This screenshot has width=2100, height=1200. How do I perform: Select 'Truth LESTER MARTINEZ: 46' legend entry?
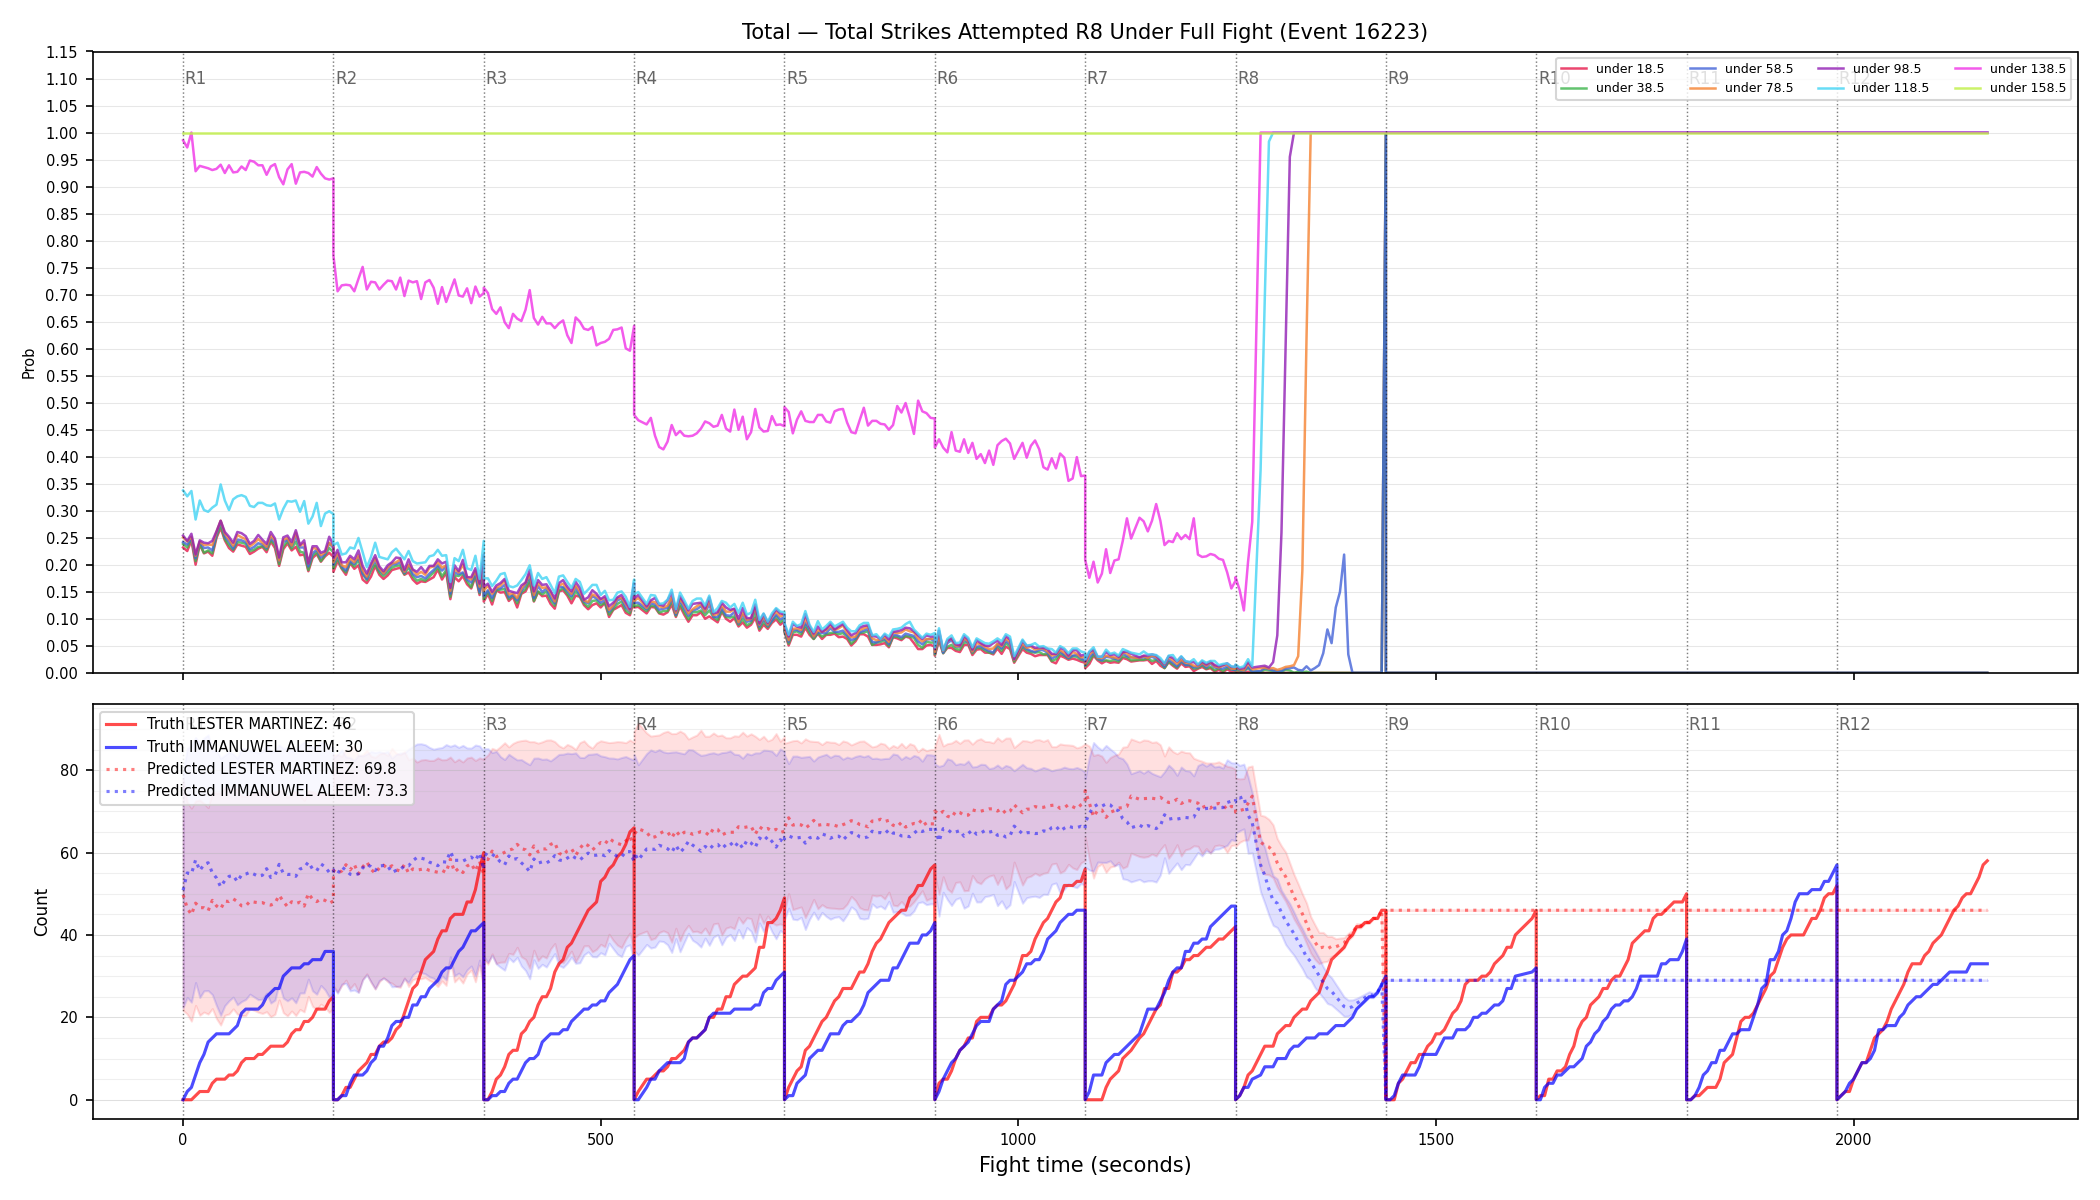click(x=249, y=724)
